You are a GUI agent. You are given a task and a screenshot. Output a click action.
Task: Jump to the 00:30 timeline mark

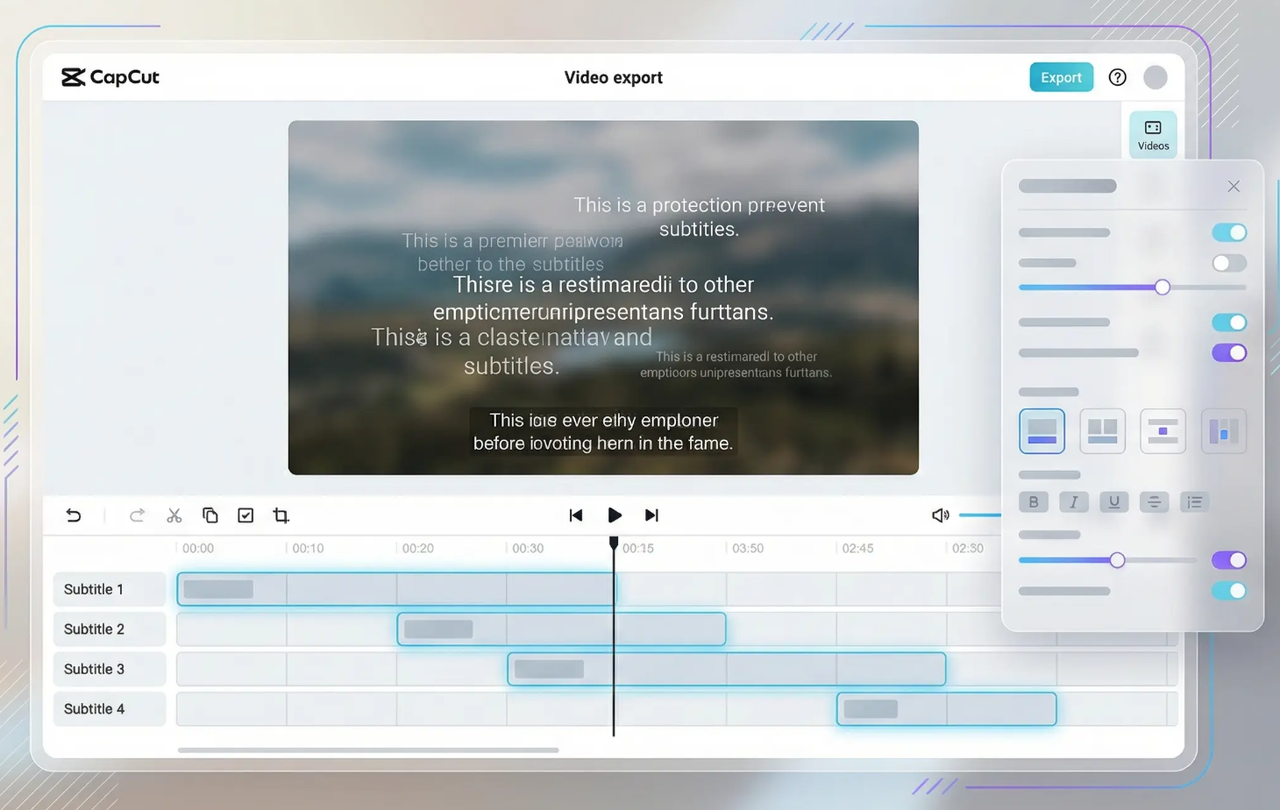coord(528,548)
